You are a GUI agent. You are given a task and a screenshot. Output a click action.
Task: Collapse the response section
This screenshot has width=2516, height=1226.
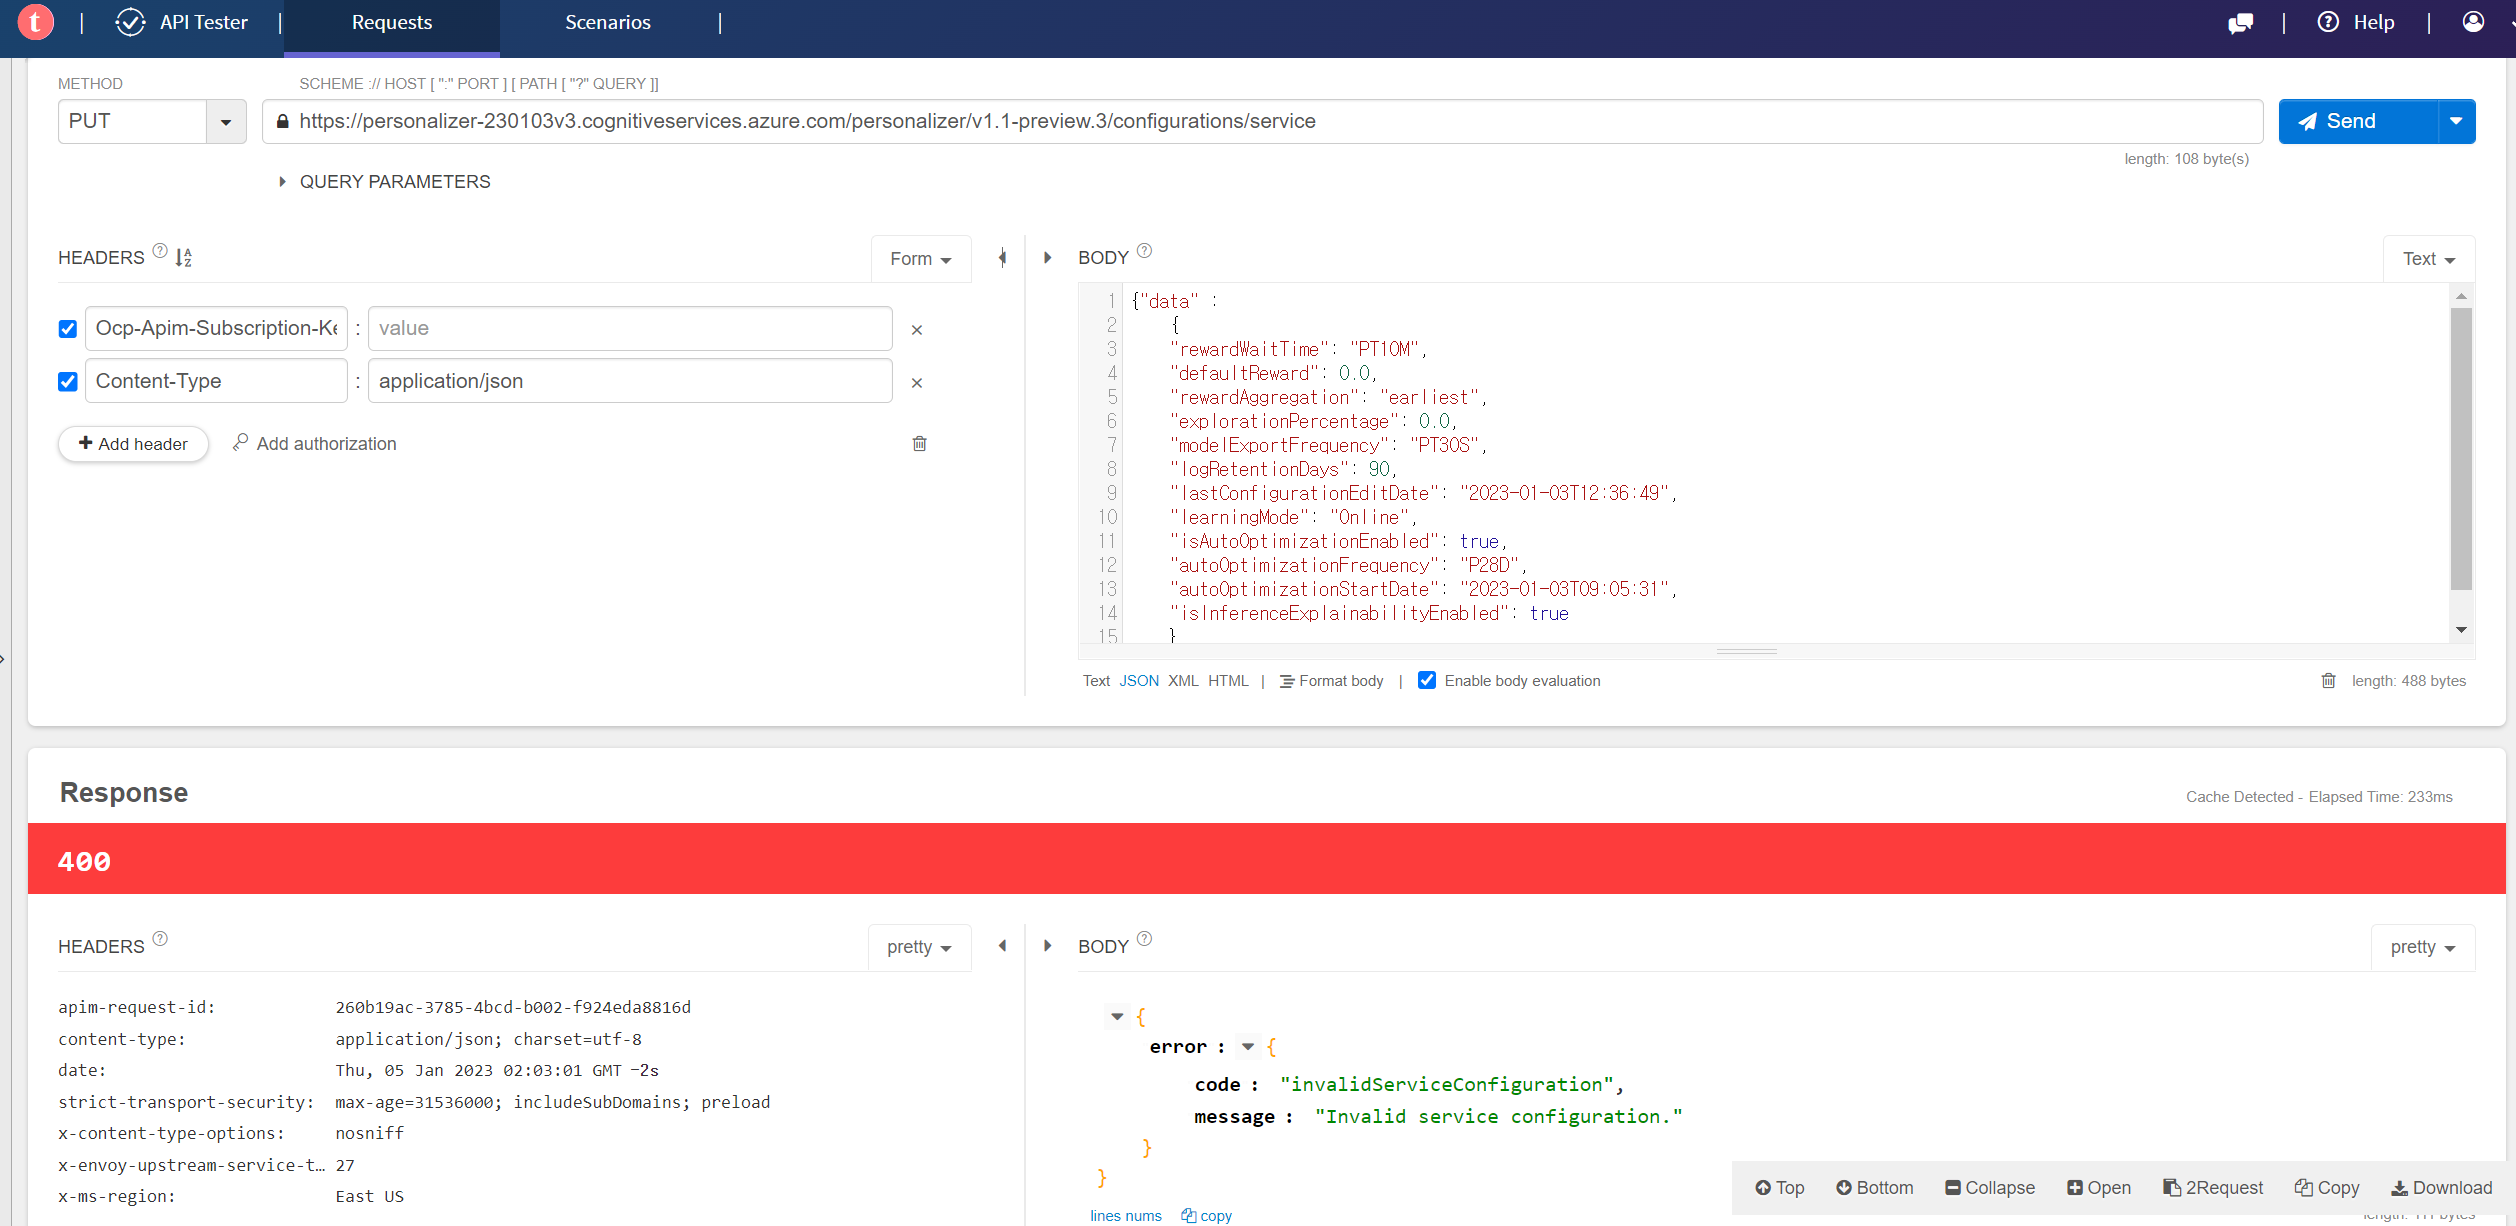click(1990, 1188)
